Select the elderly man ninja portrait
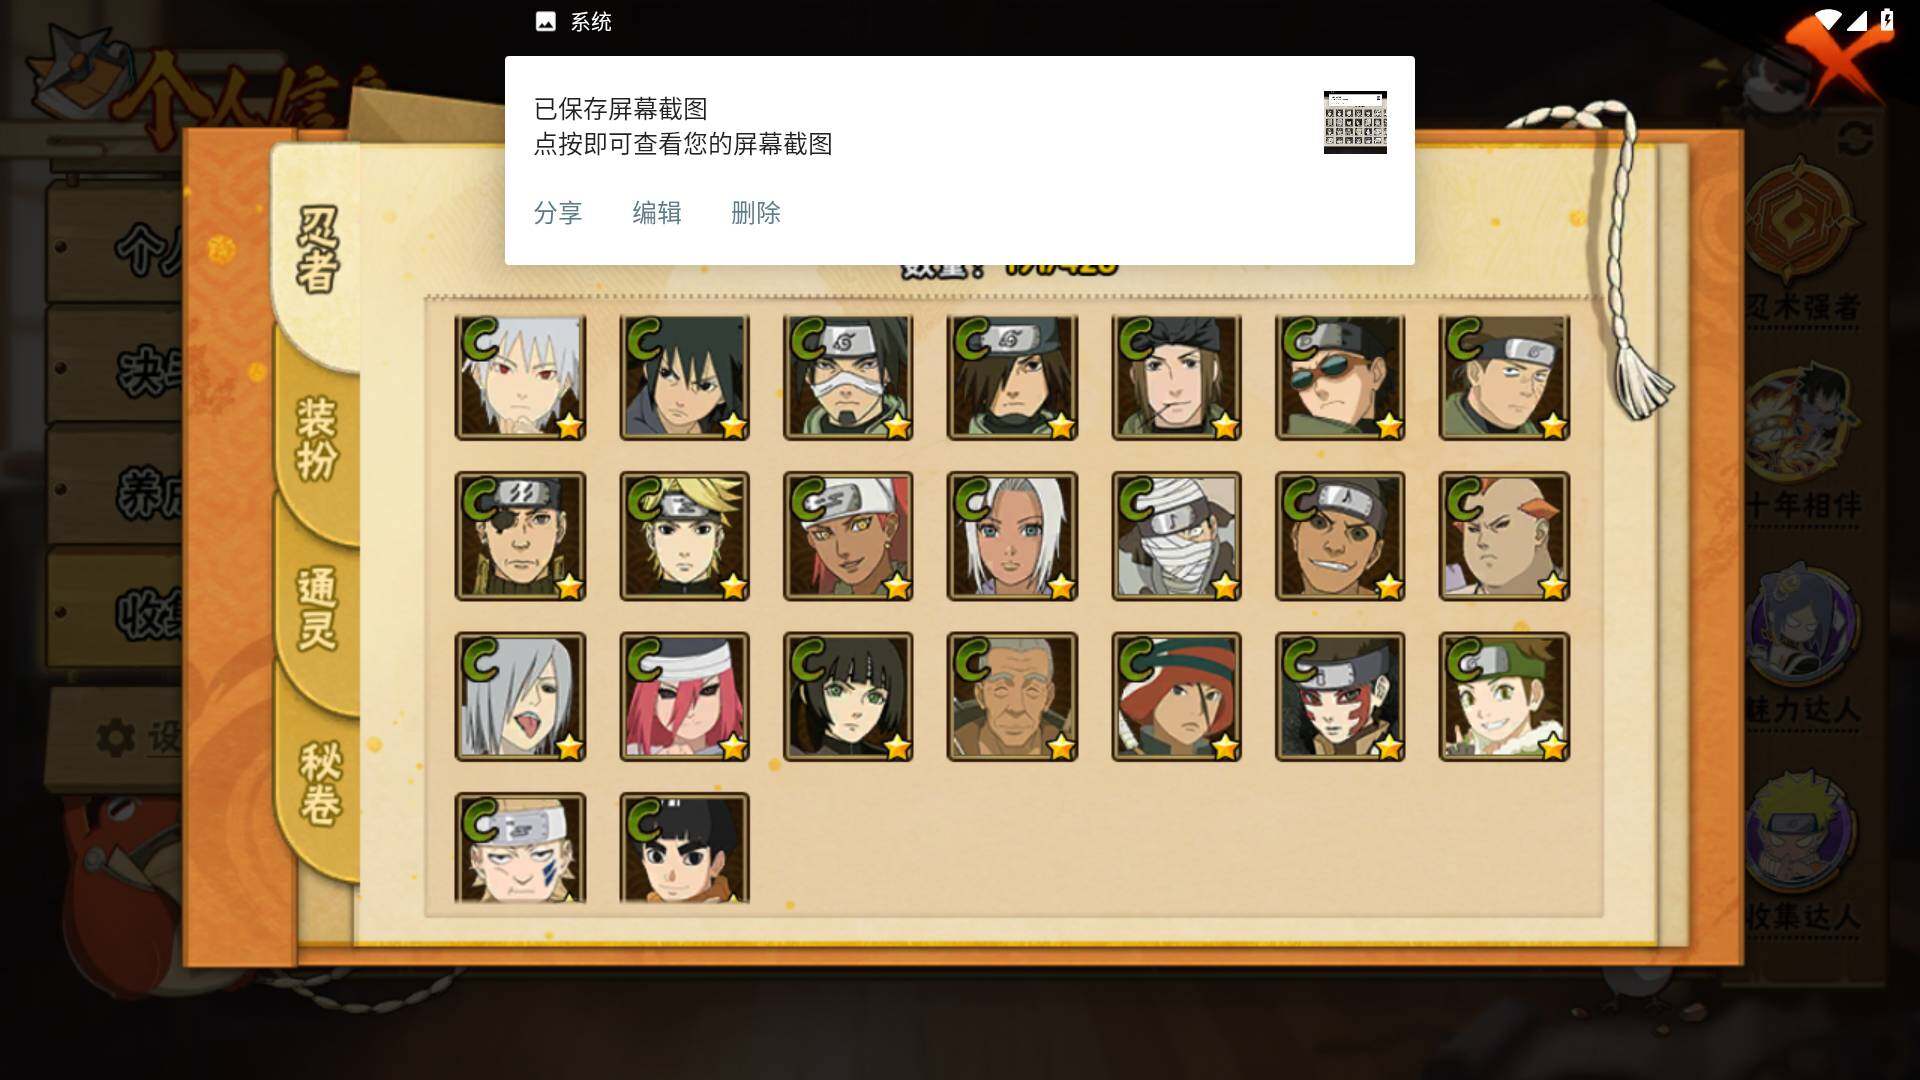The height and width of the screenshot is (1080, 1920). [1012, 697]
